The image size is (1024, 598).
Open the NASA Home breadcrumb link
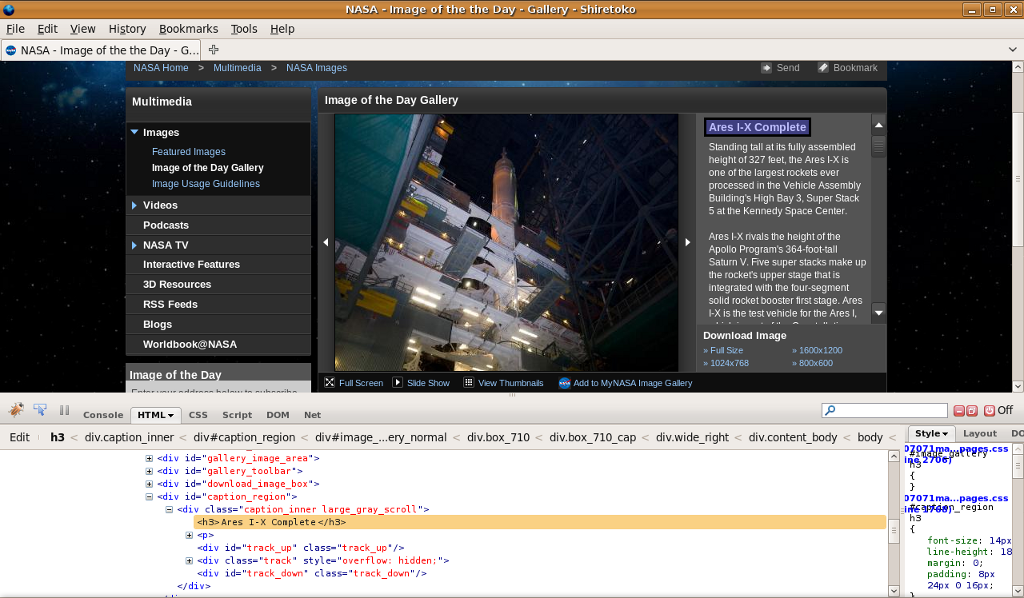(x=161, y=68)
